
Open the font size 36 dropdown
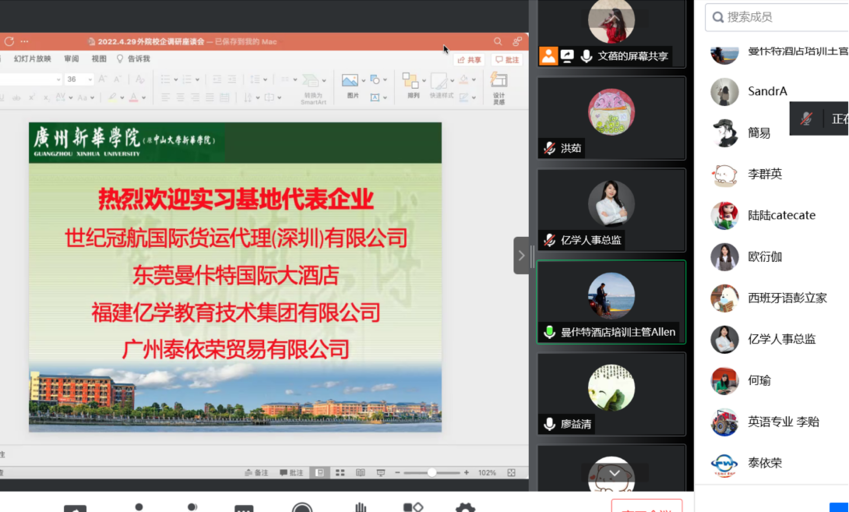point(88,79)
